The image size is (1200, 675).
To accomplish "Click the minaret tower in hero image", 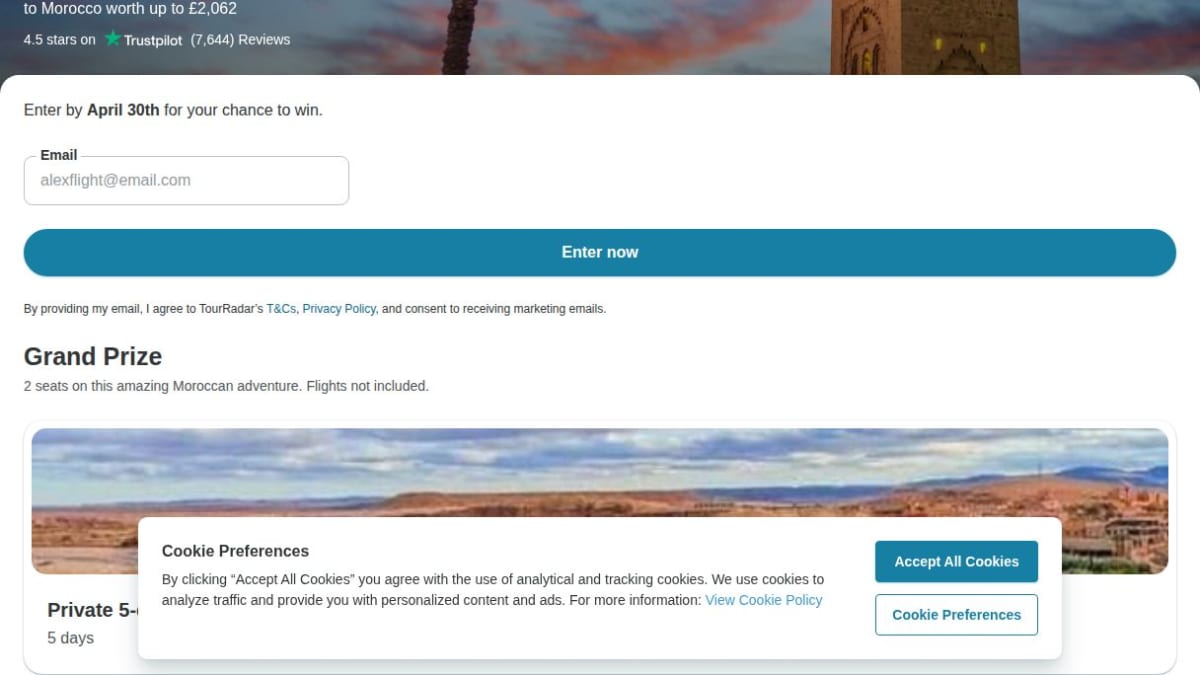I will pyautogui.click(x=925, y=37).
